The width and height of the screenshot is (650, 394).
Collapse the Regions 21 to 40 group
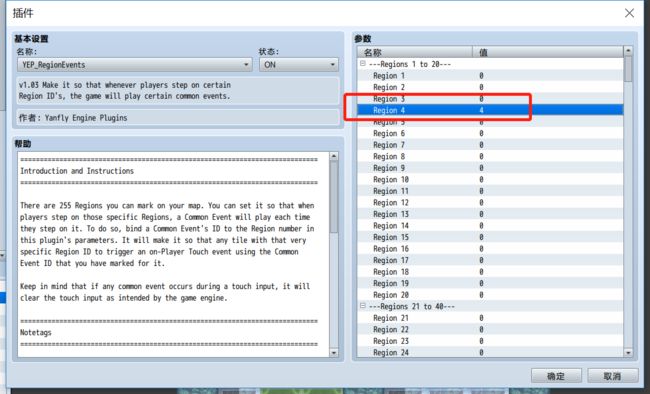tap(363, 306)
